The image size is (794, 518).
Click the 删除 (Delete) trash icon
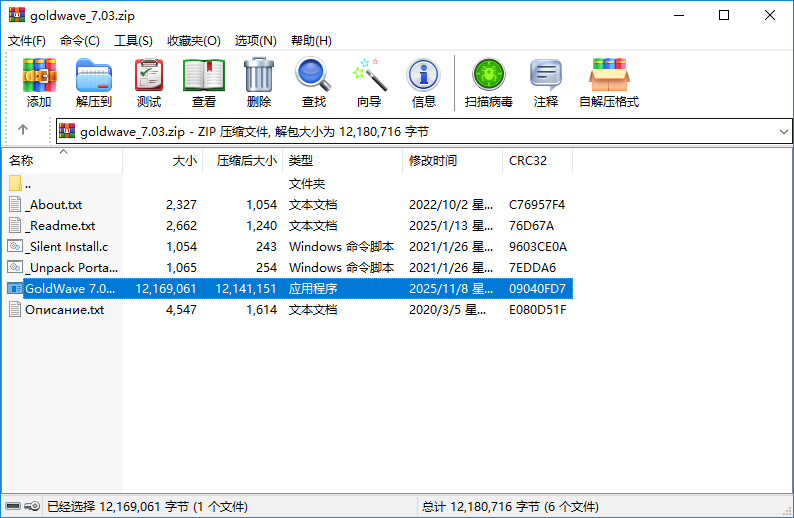[259, 75]
